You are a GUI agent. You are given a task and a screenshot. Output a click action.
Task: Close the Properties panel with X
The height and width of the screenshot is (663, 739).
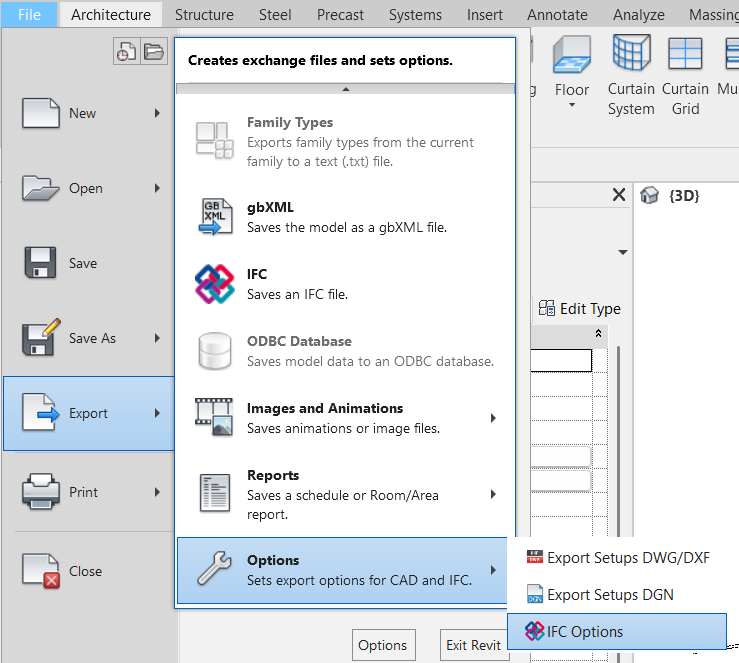pyautogui.click(x=619, y=195)
